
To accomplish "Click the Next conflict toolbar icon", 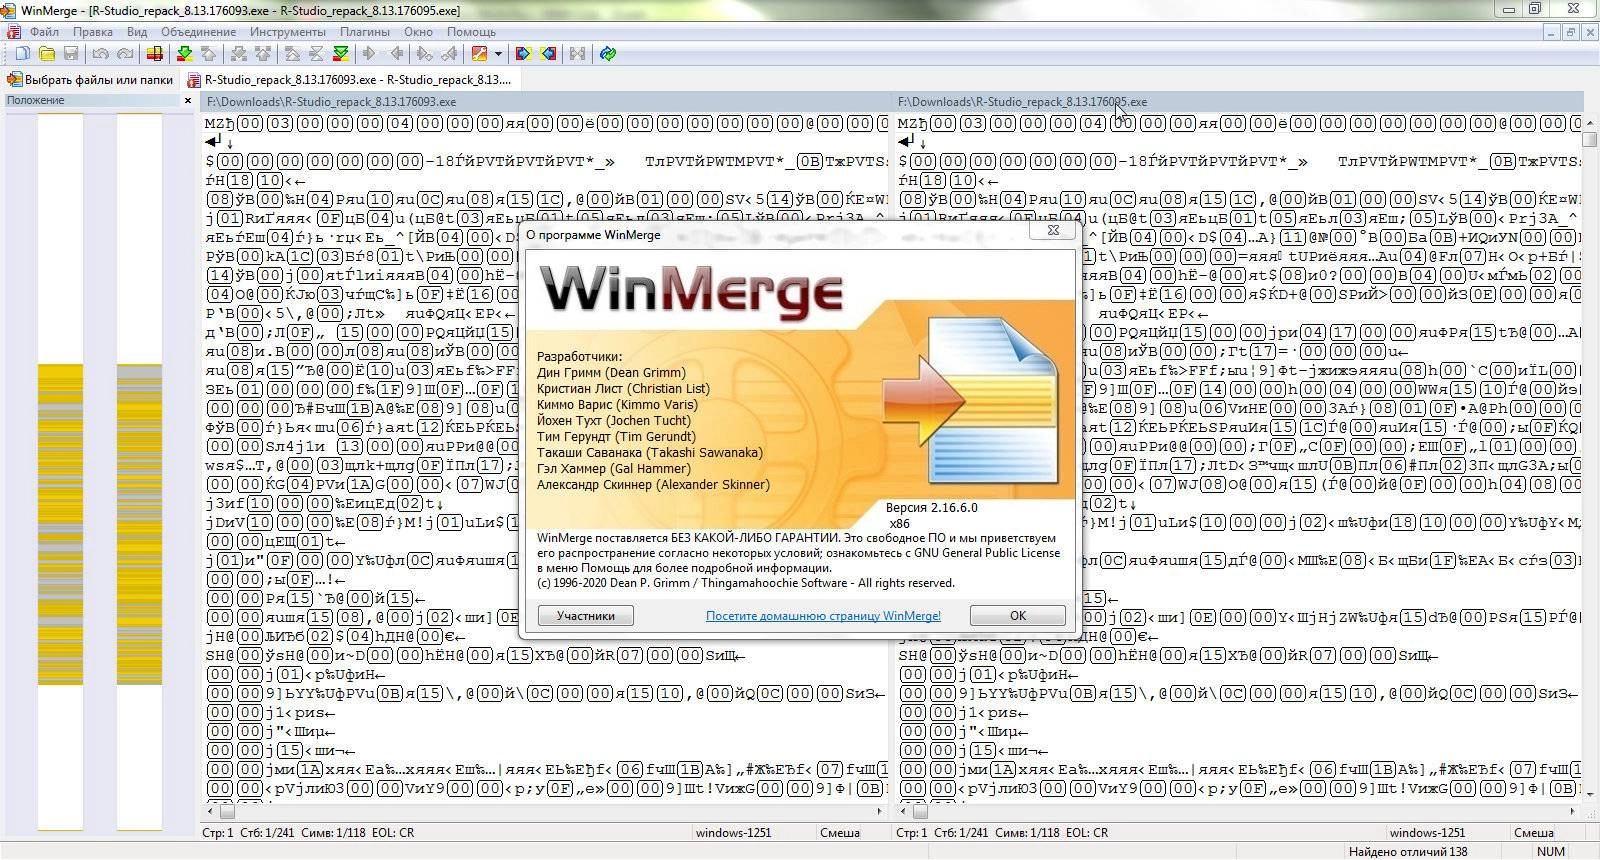I will (238, 54).
